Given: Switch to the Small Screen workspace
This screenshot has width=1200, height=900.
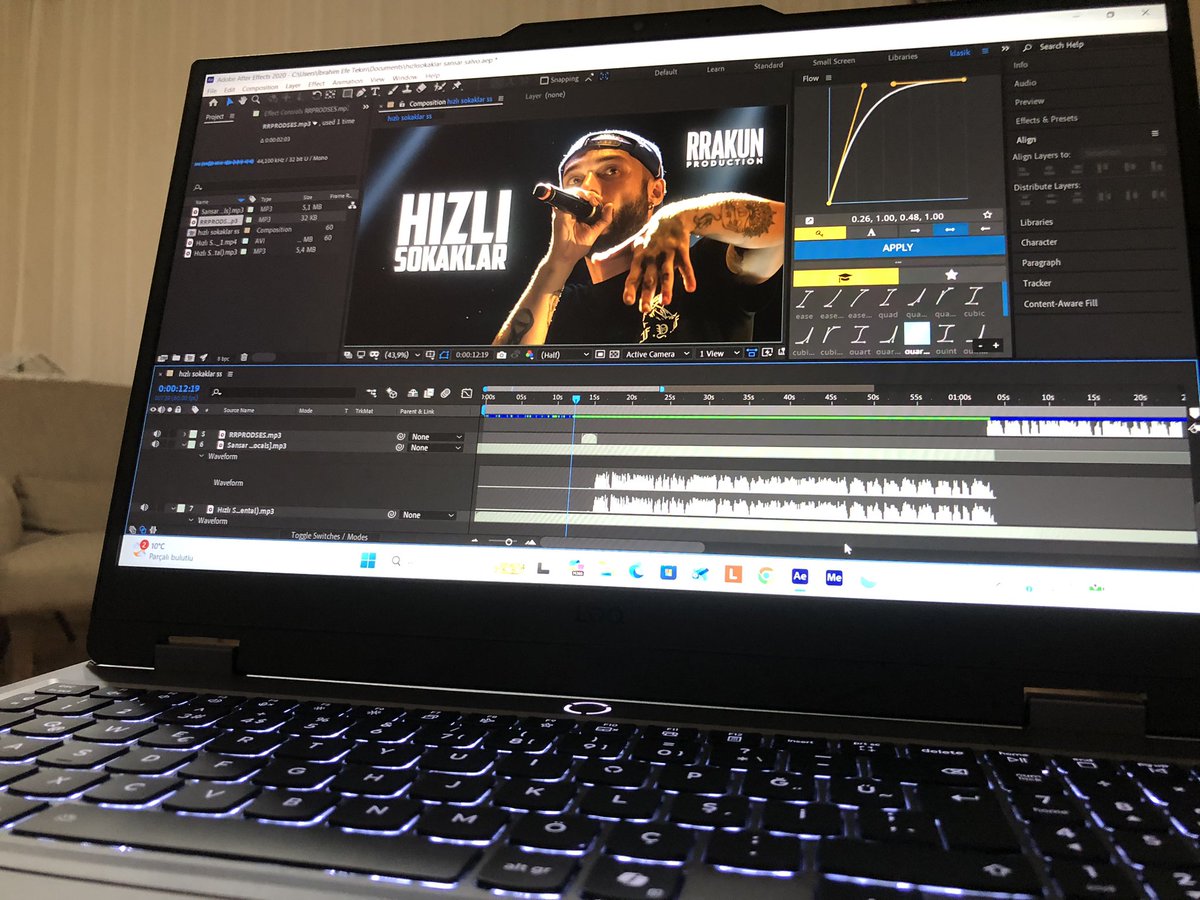Looking at the screenshot, I should coord(834,62).
